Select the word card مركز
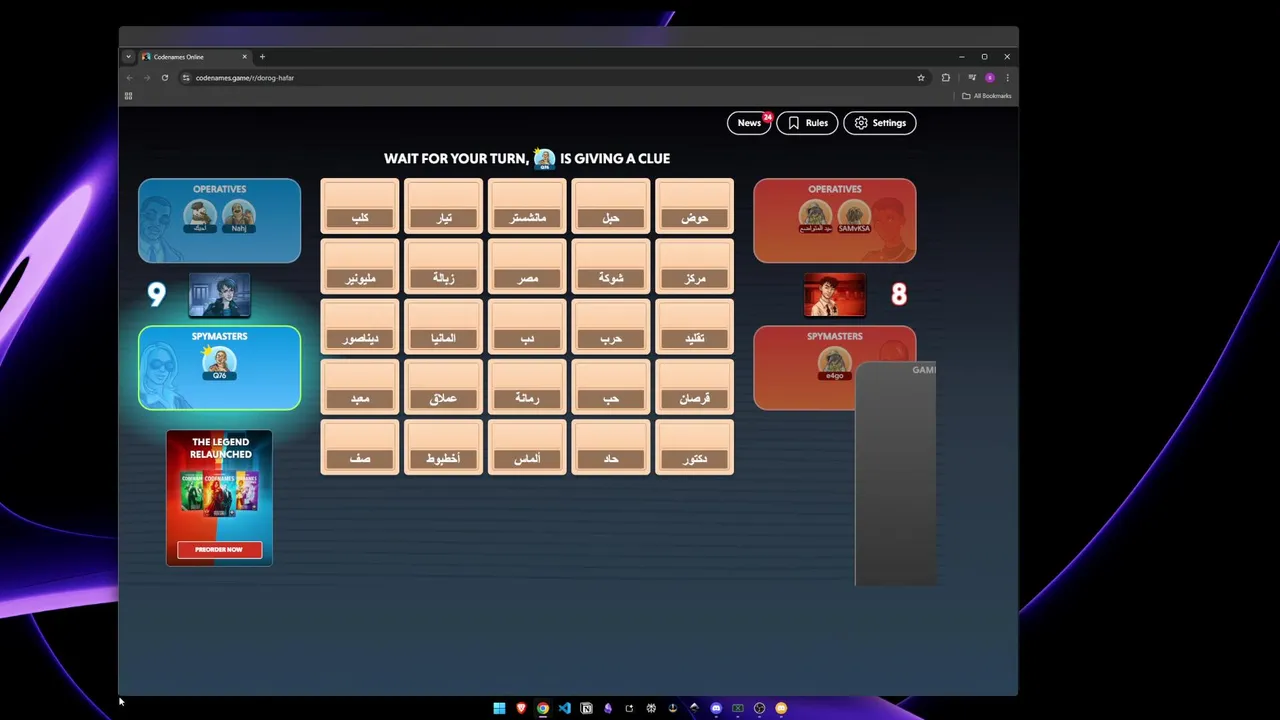This screenshot has height=720, width=1280. pos(694,266)
